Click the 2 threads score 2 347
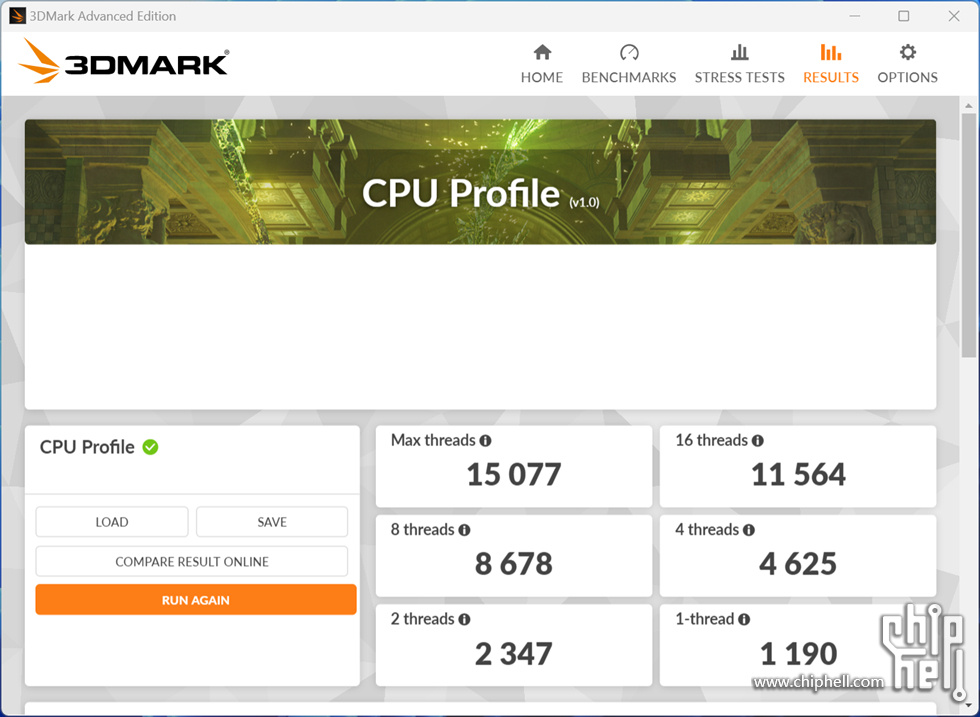The height and width of the screenshot is (717, 980). [x=514, y=654]
